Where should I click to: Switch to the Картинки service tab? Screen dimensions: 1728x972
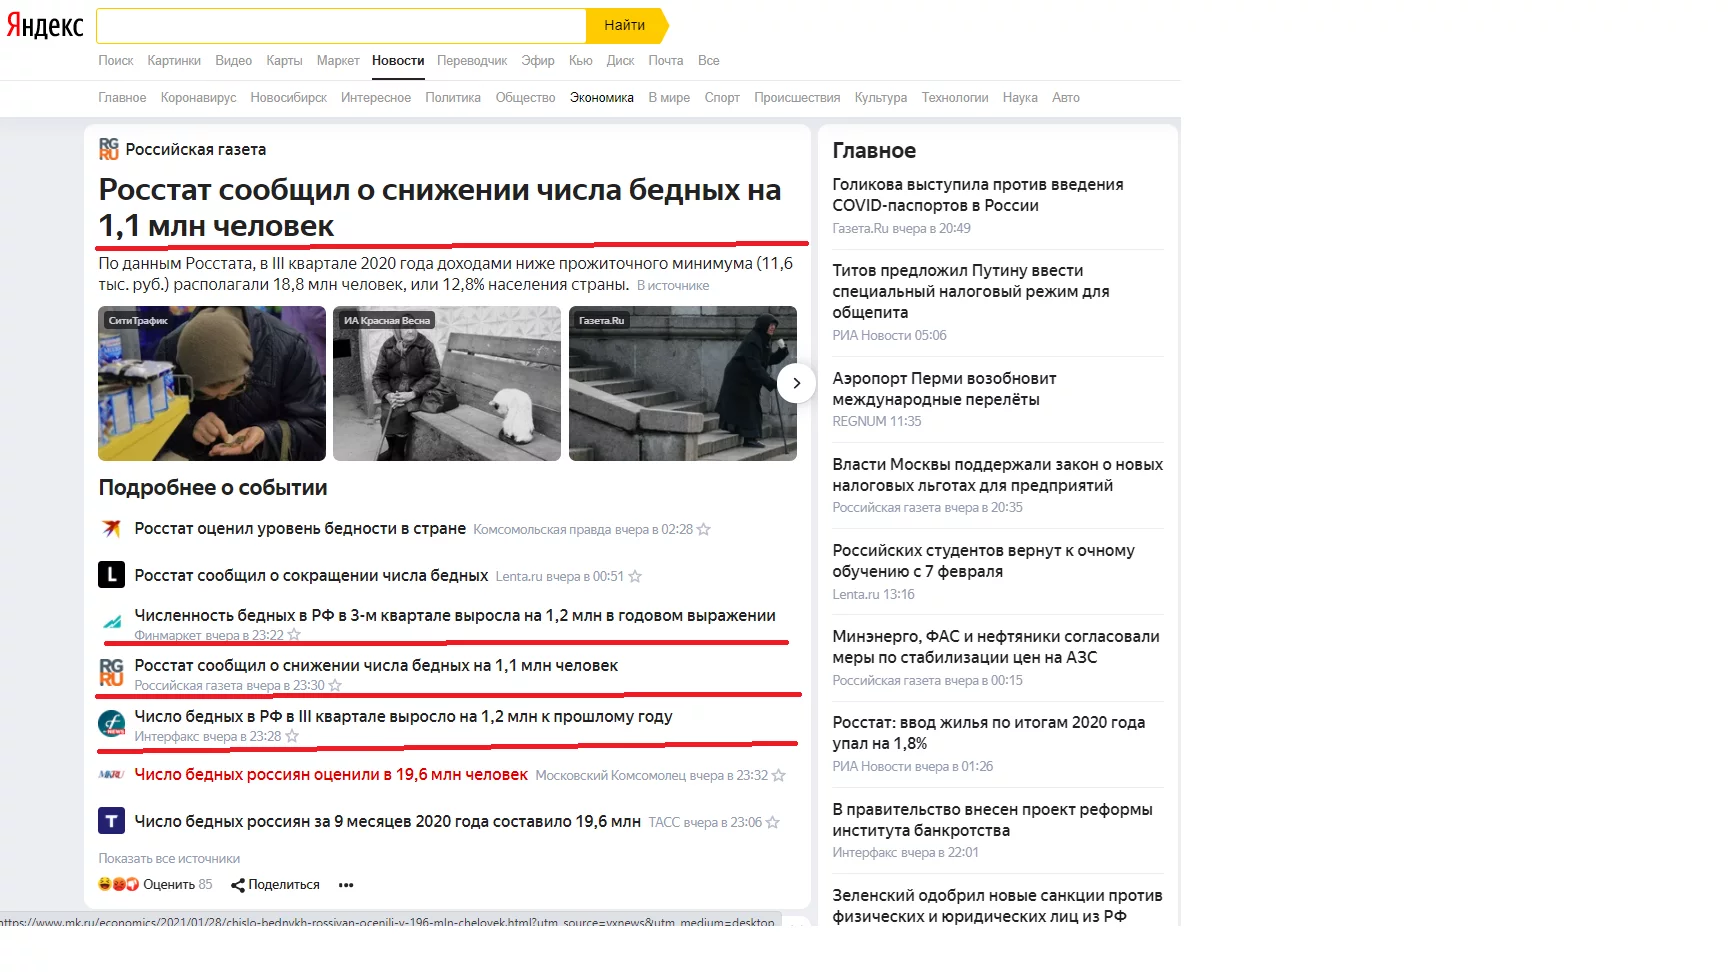coord(174,60)
